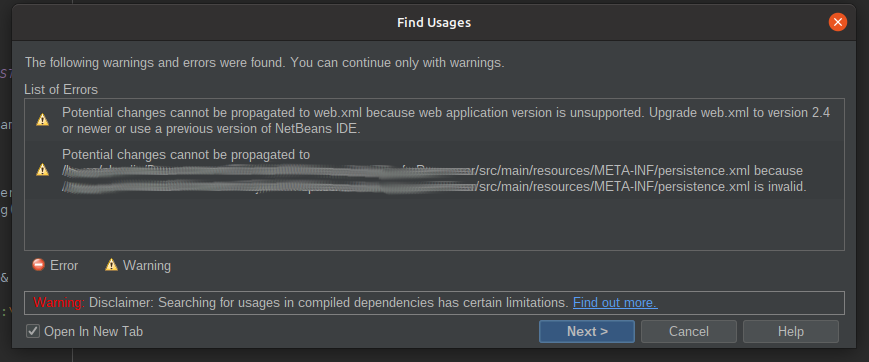Close the Find Usages dialog
This screenshot has width=869, height=362.
(837, 22)
